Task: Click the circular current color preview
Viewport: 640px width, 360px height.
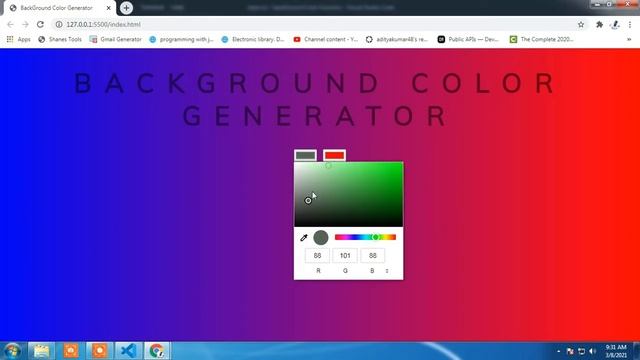Action: point(321,238)
